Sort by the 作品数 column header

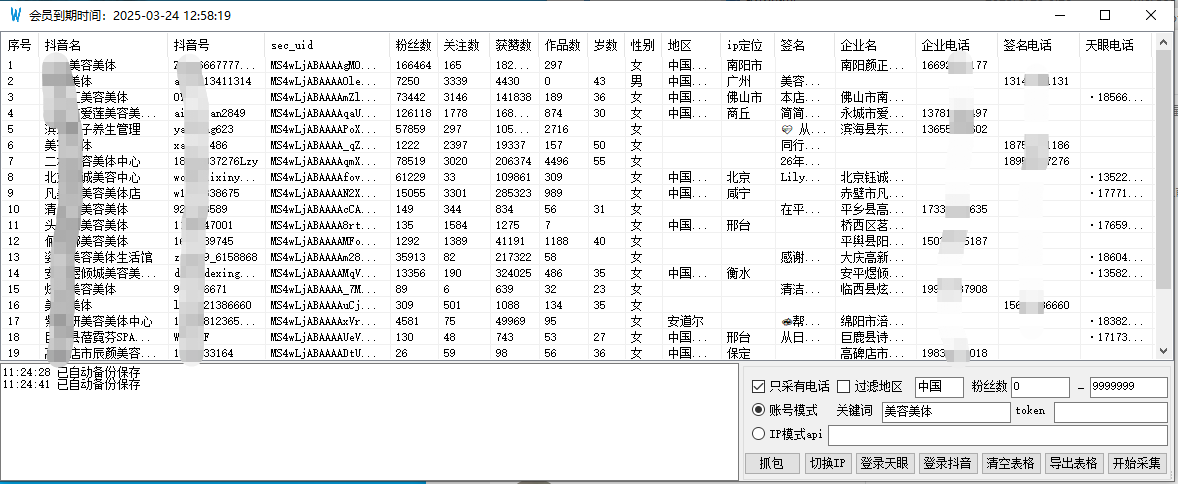click(563, 45)
